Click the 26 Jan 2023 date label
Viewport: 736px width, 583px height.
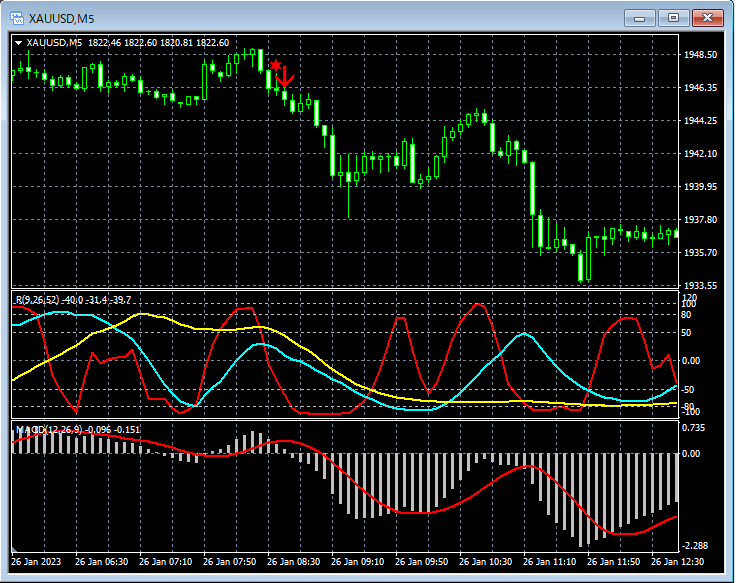coord(38,562)
